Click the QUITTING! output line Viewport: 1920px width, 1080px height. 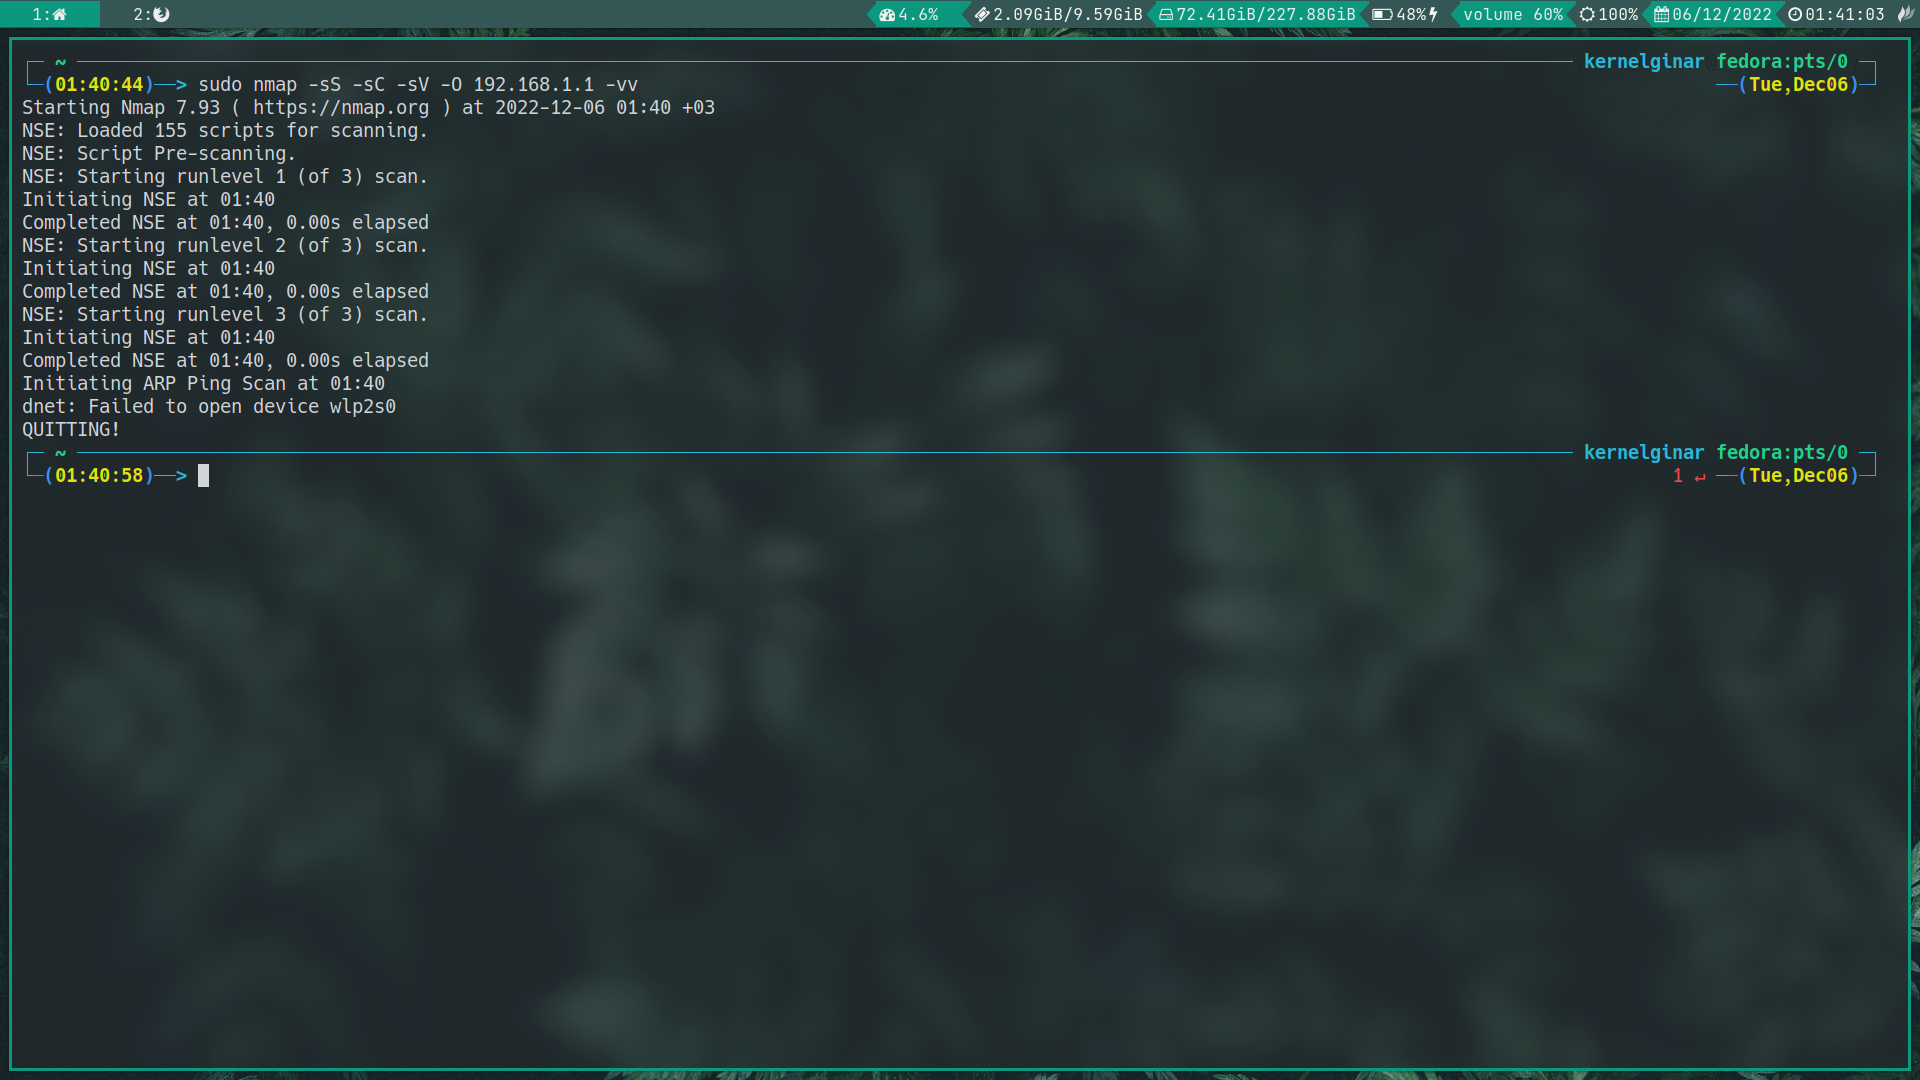pos(71,429)
